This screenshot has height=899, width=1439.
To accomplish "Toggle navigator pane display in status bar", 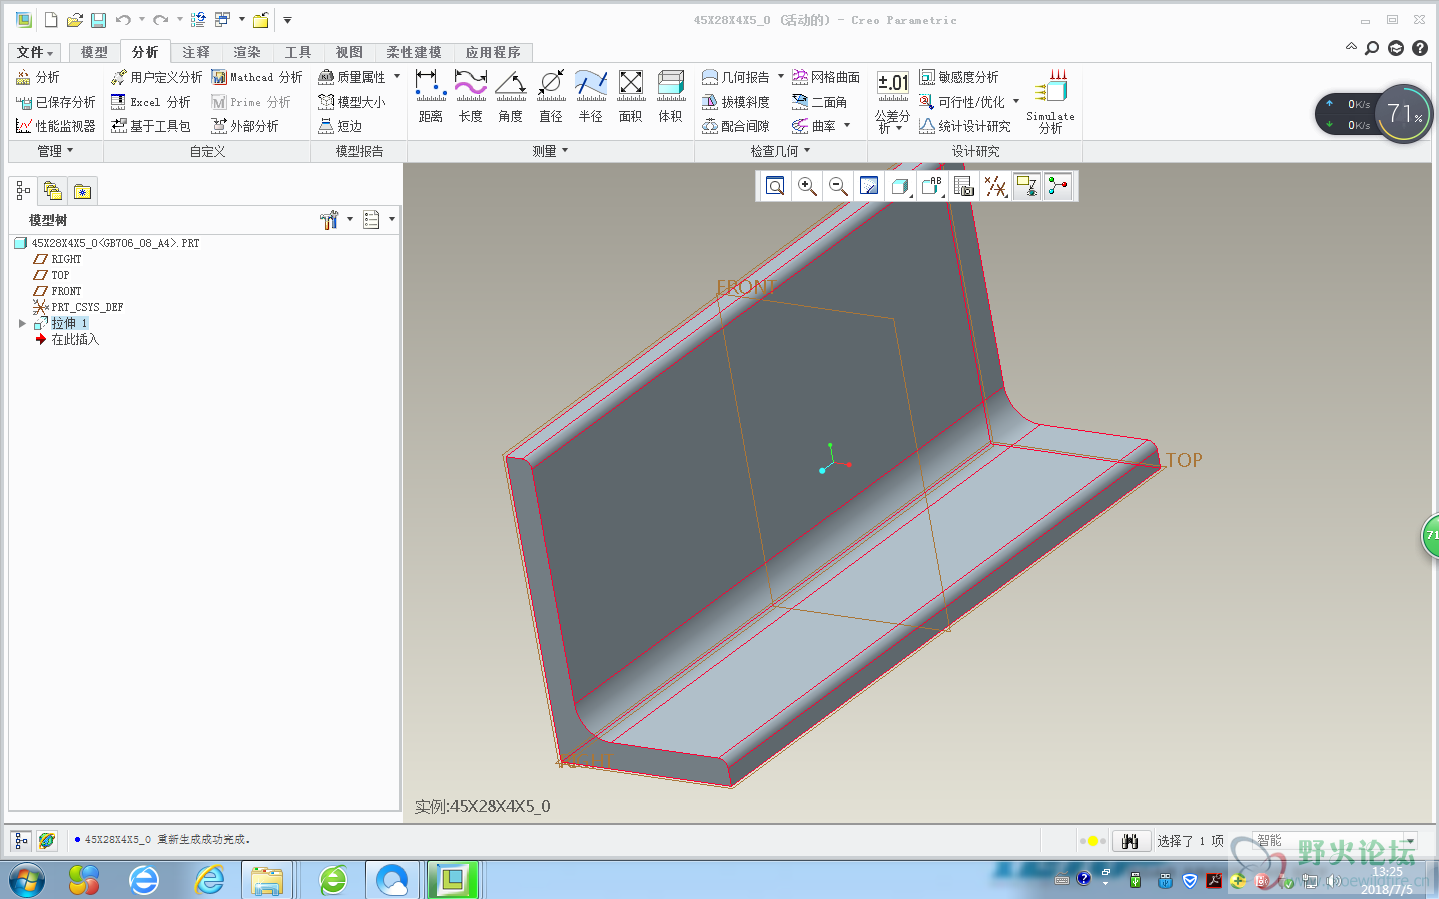I will click(x=21, y=841).
